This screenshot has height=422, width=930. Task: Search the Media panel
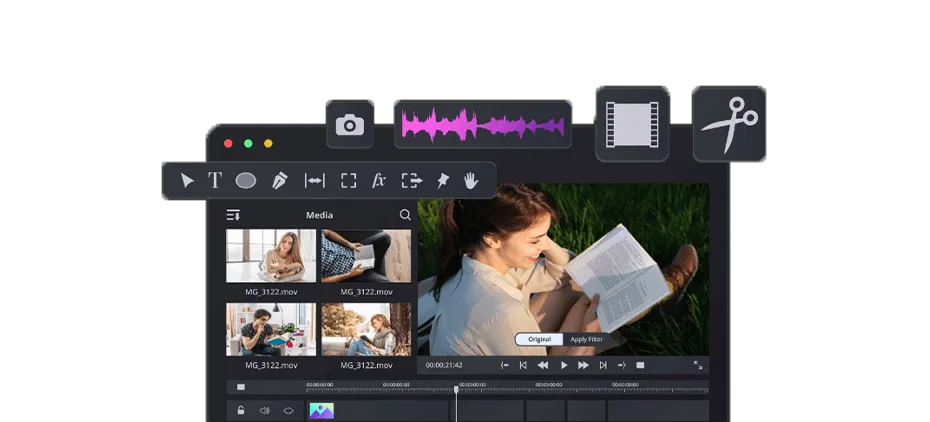(x=405, y=215)
